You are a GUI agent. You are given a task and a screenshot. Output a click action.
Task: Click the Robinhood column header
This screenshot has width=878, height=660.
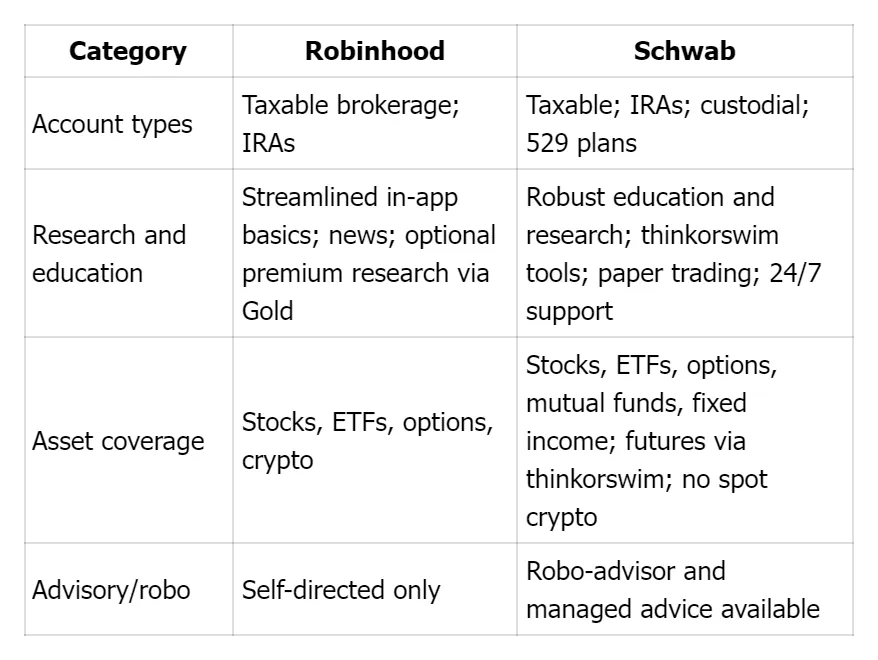pyautogui.click(x=374, y=52)
